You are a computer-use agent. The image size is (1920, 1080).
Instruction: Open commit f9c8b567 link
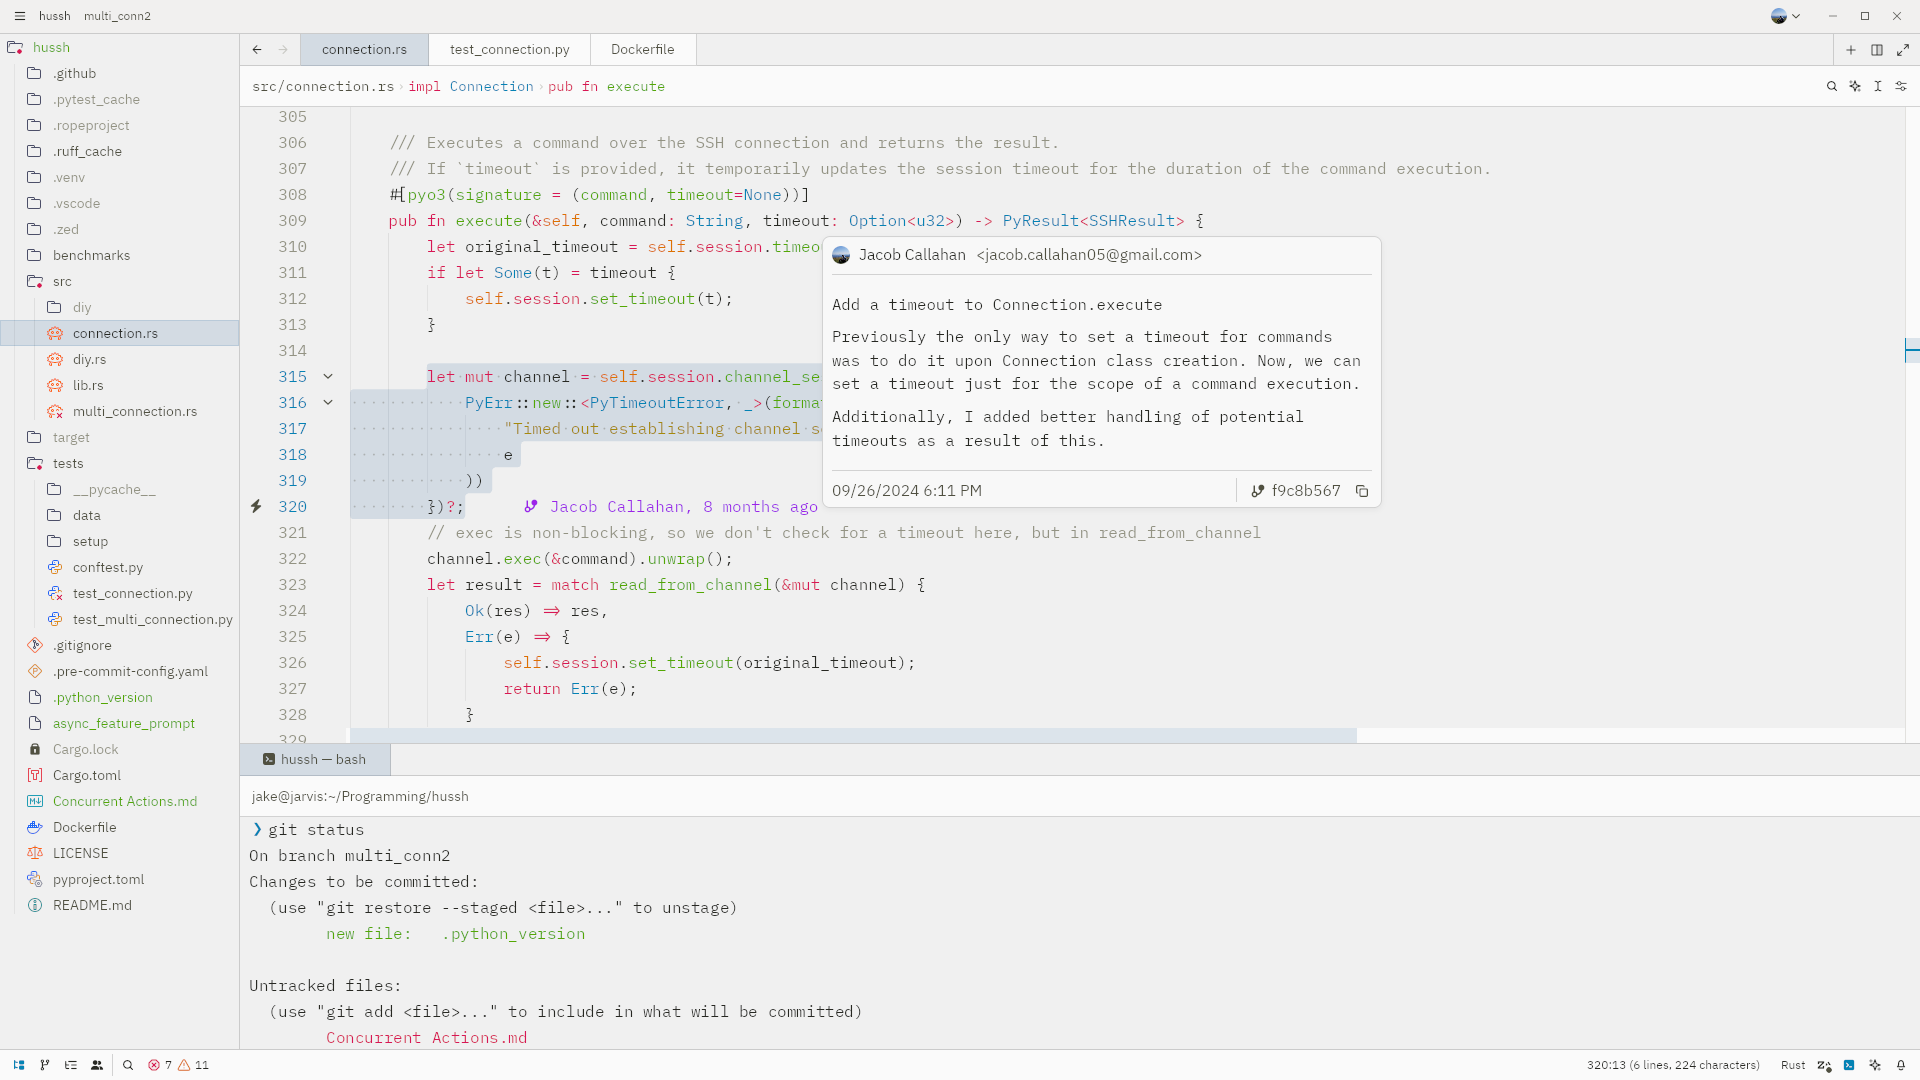[x=1295, y=491]
